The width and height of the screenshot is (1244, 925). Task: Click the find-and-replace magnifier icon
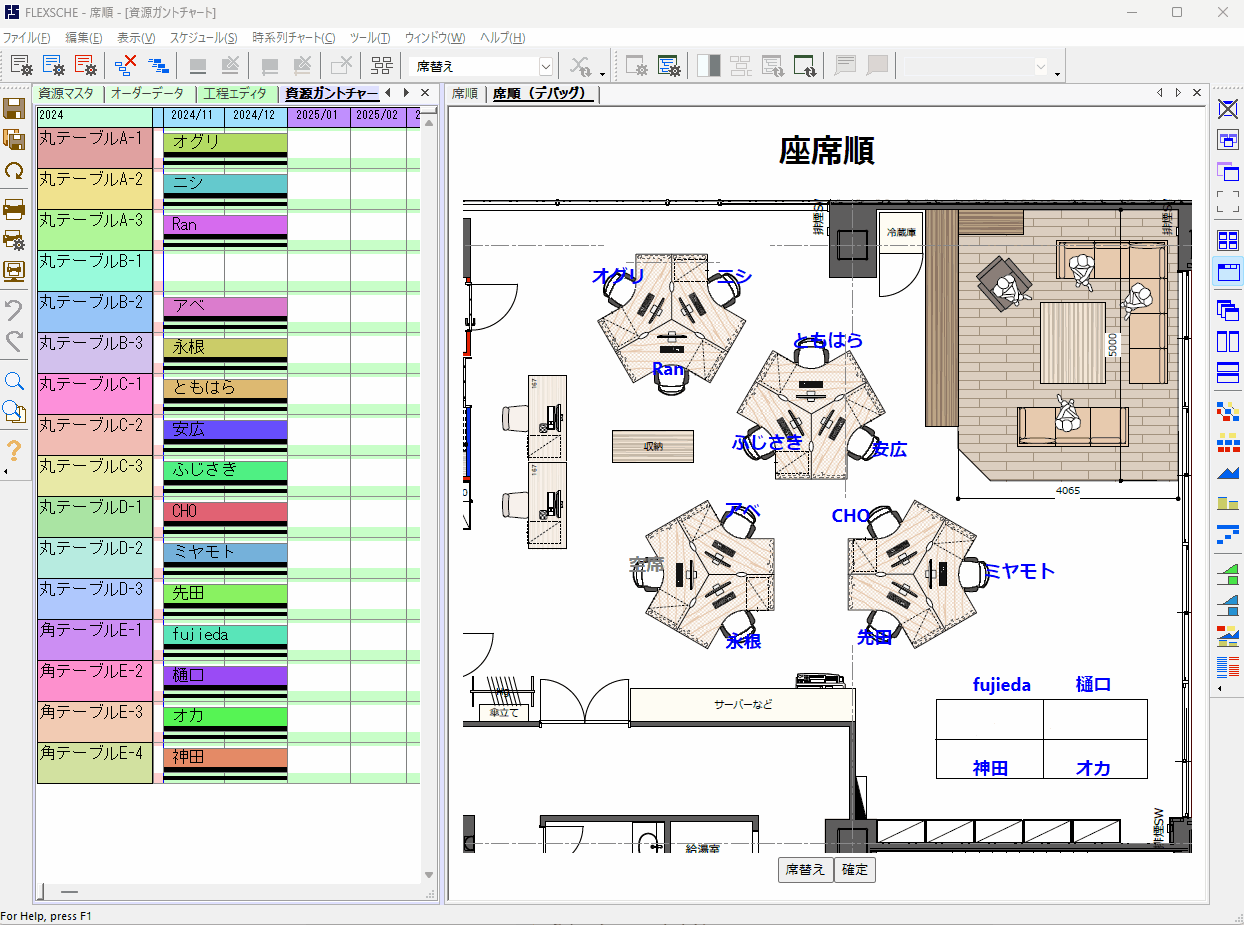coord(14,412)
